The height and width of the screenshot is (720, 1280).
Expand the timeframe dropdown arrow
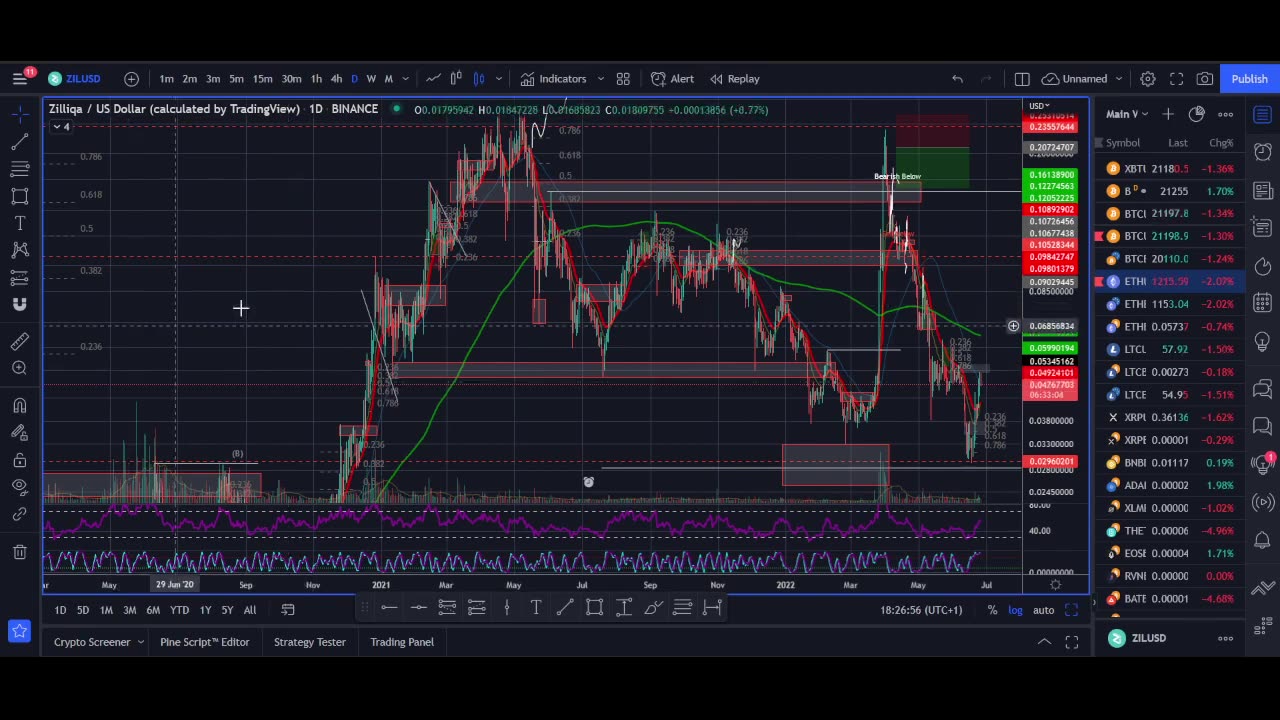(x=405, y=79)
